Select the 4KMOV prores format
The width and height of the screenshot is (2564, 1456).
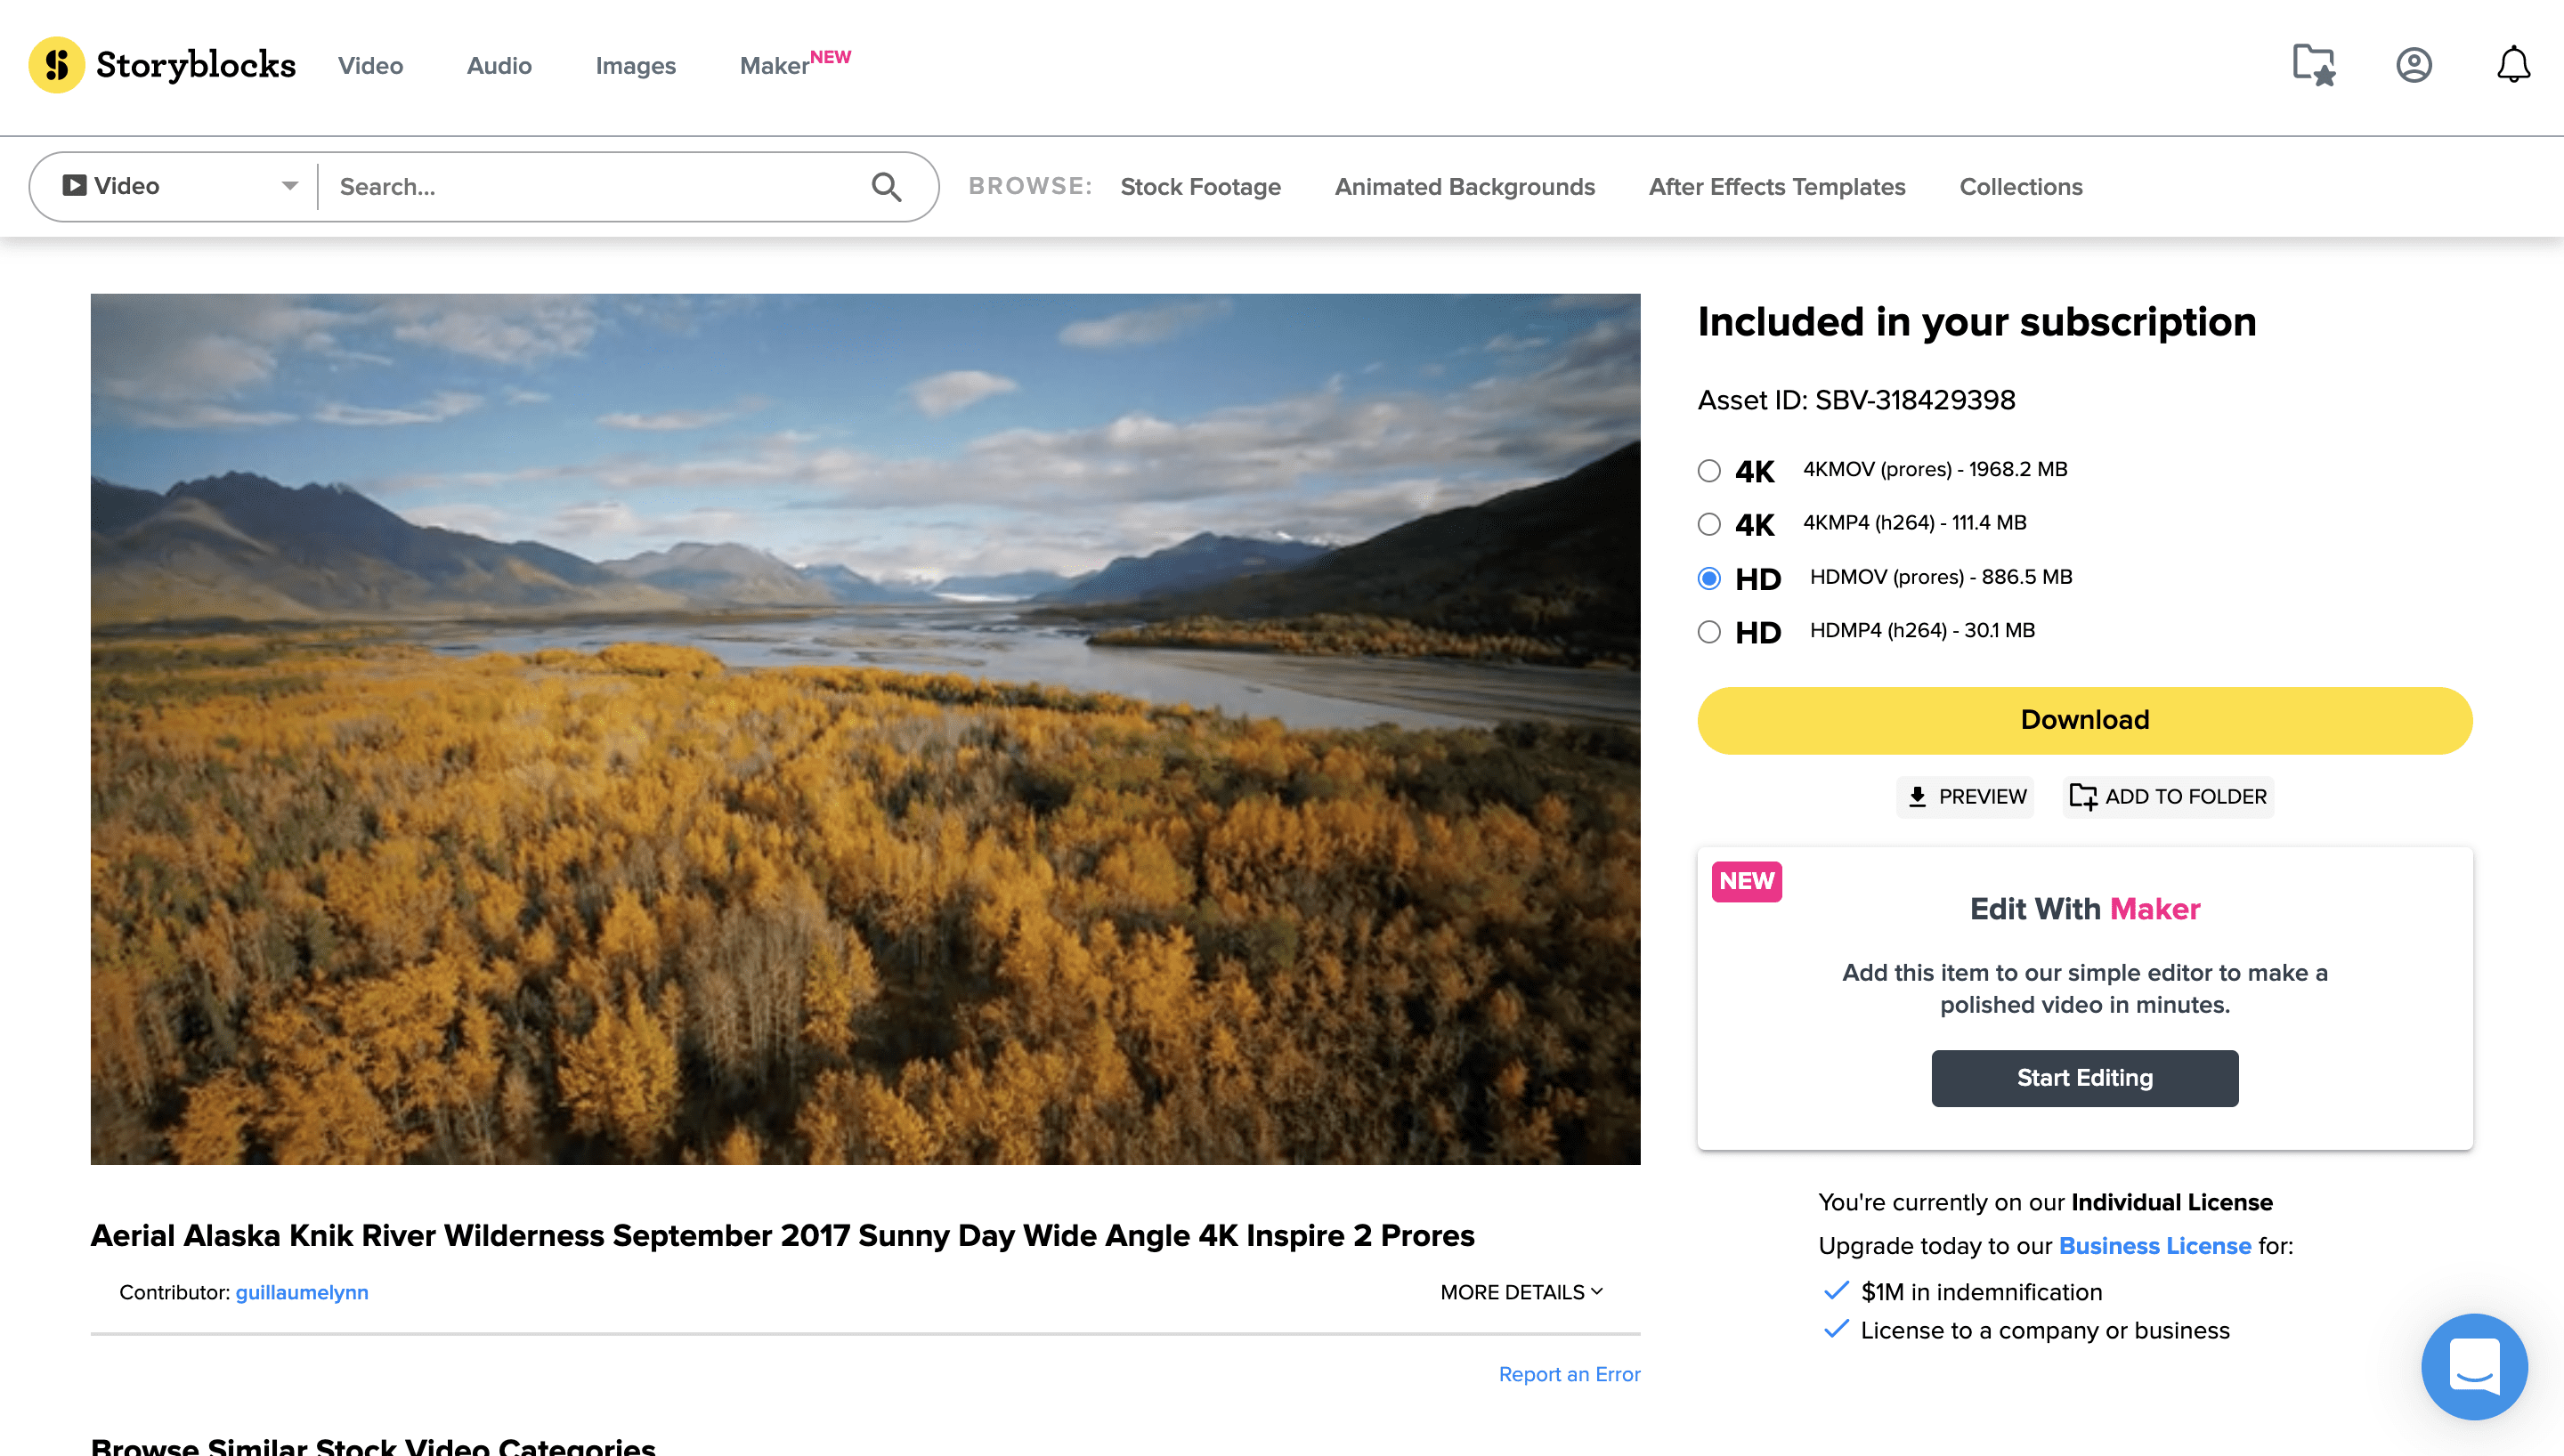1708,470
